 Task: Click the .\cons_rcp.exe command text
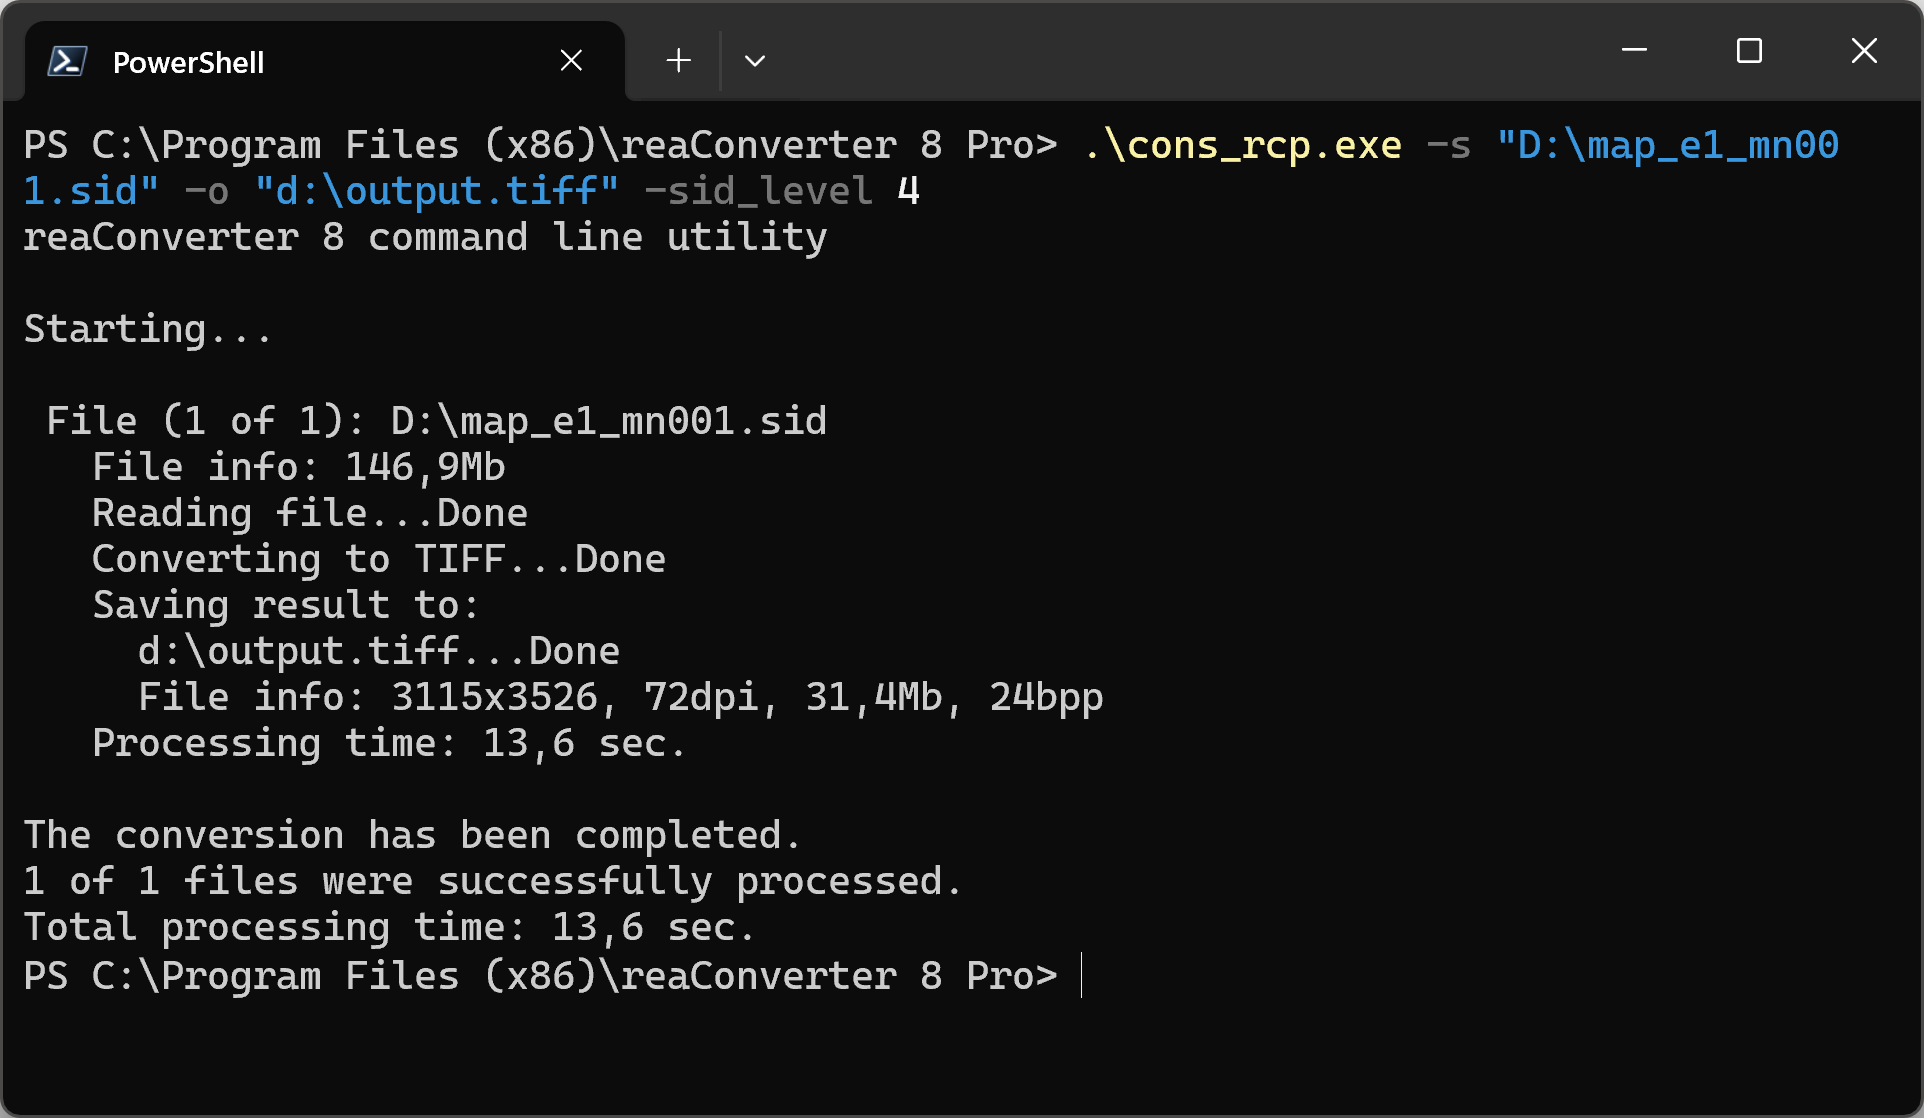tap(1243, 146)
